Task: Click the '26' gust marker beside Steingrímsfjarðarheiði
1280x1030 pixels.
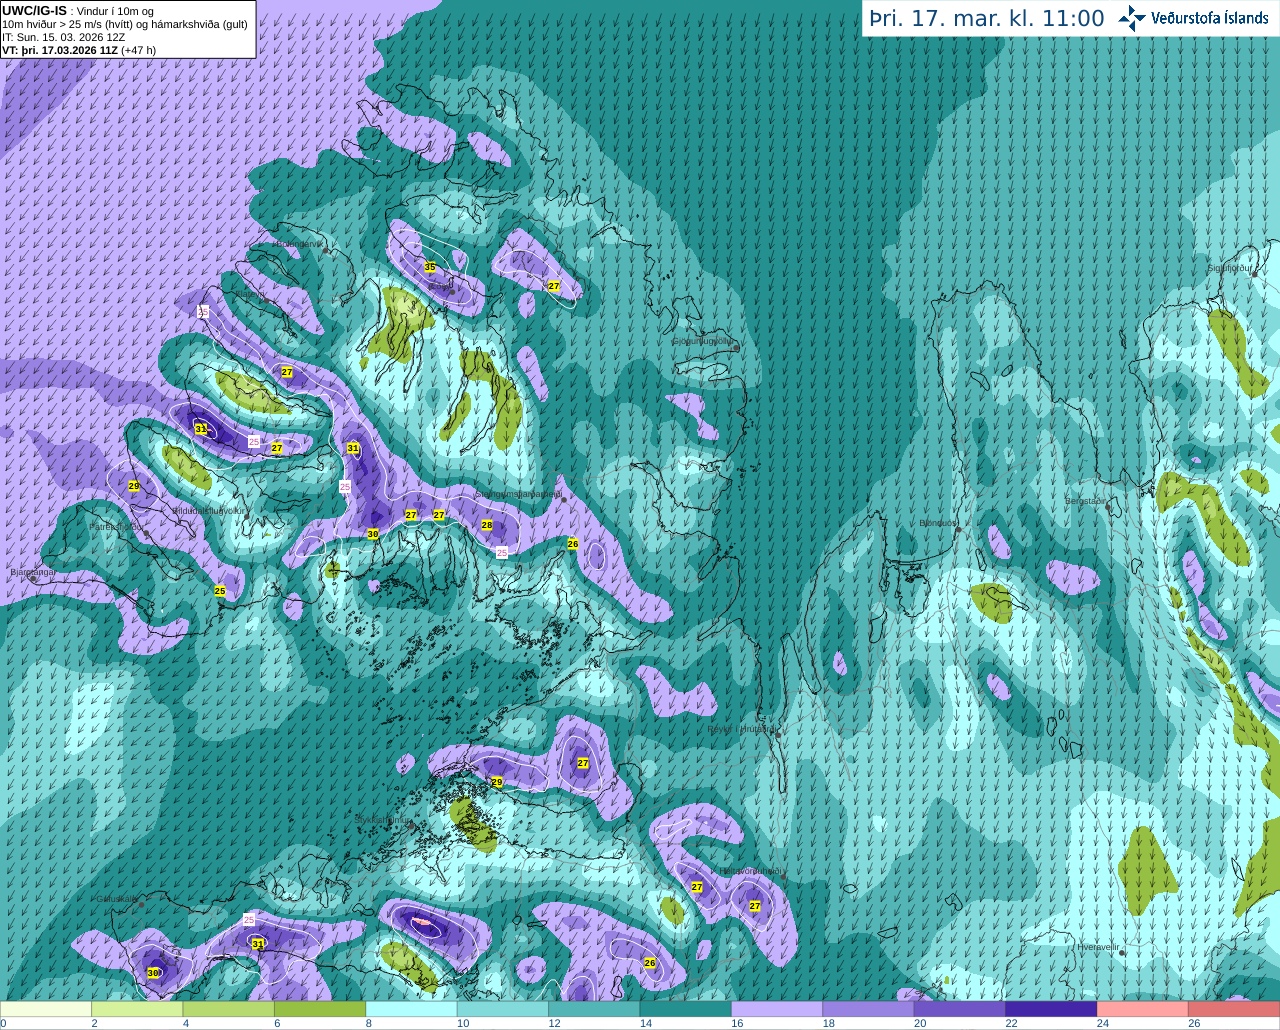Action: tap(573, 544)
